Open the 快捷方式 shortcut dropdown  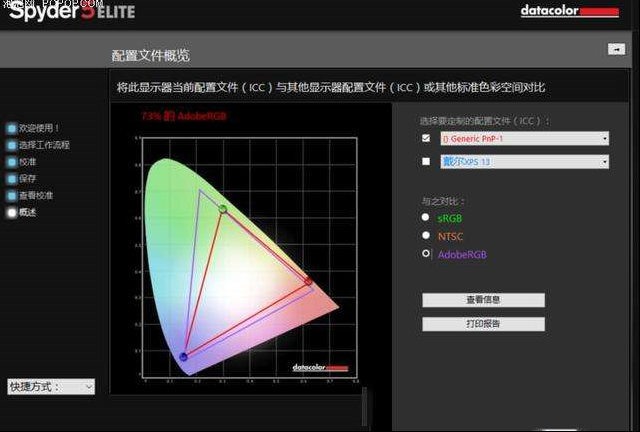coord(51,387)
